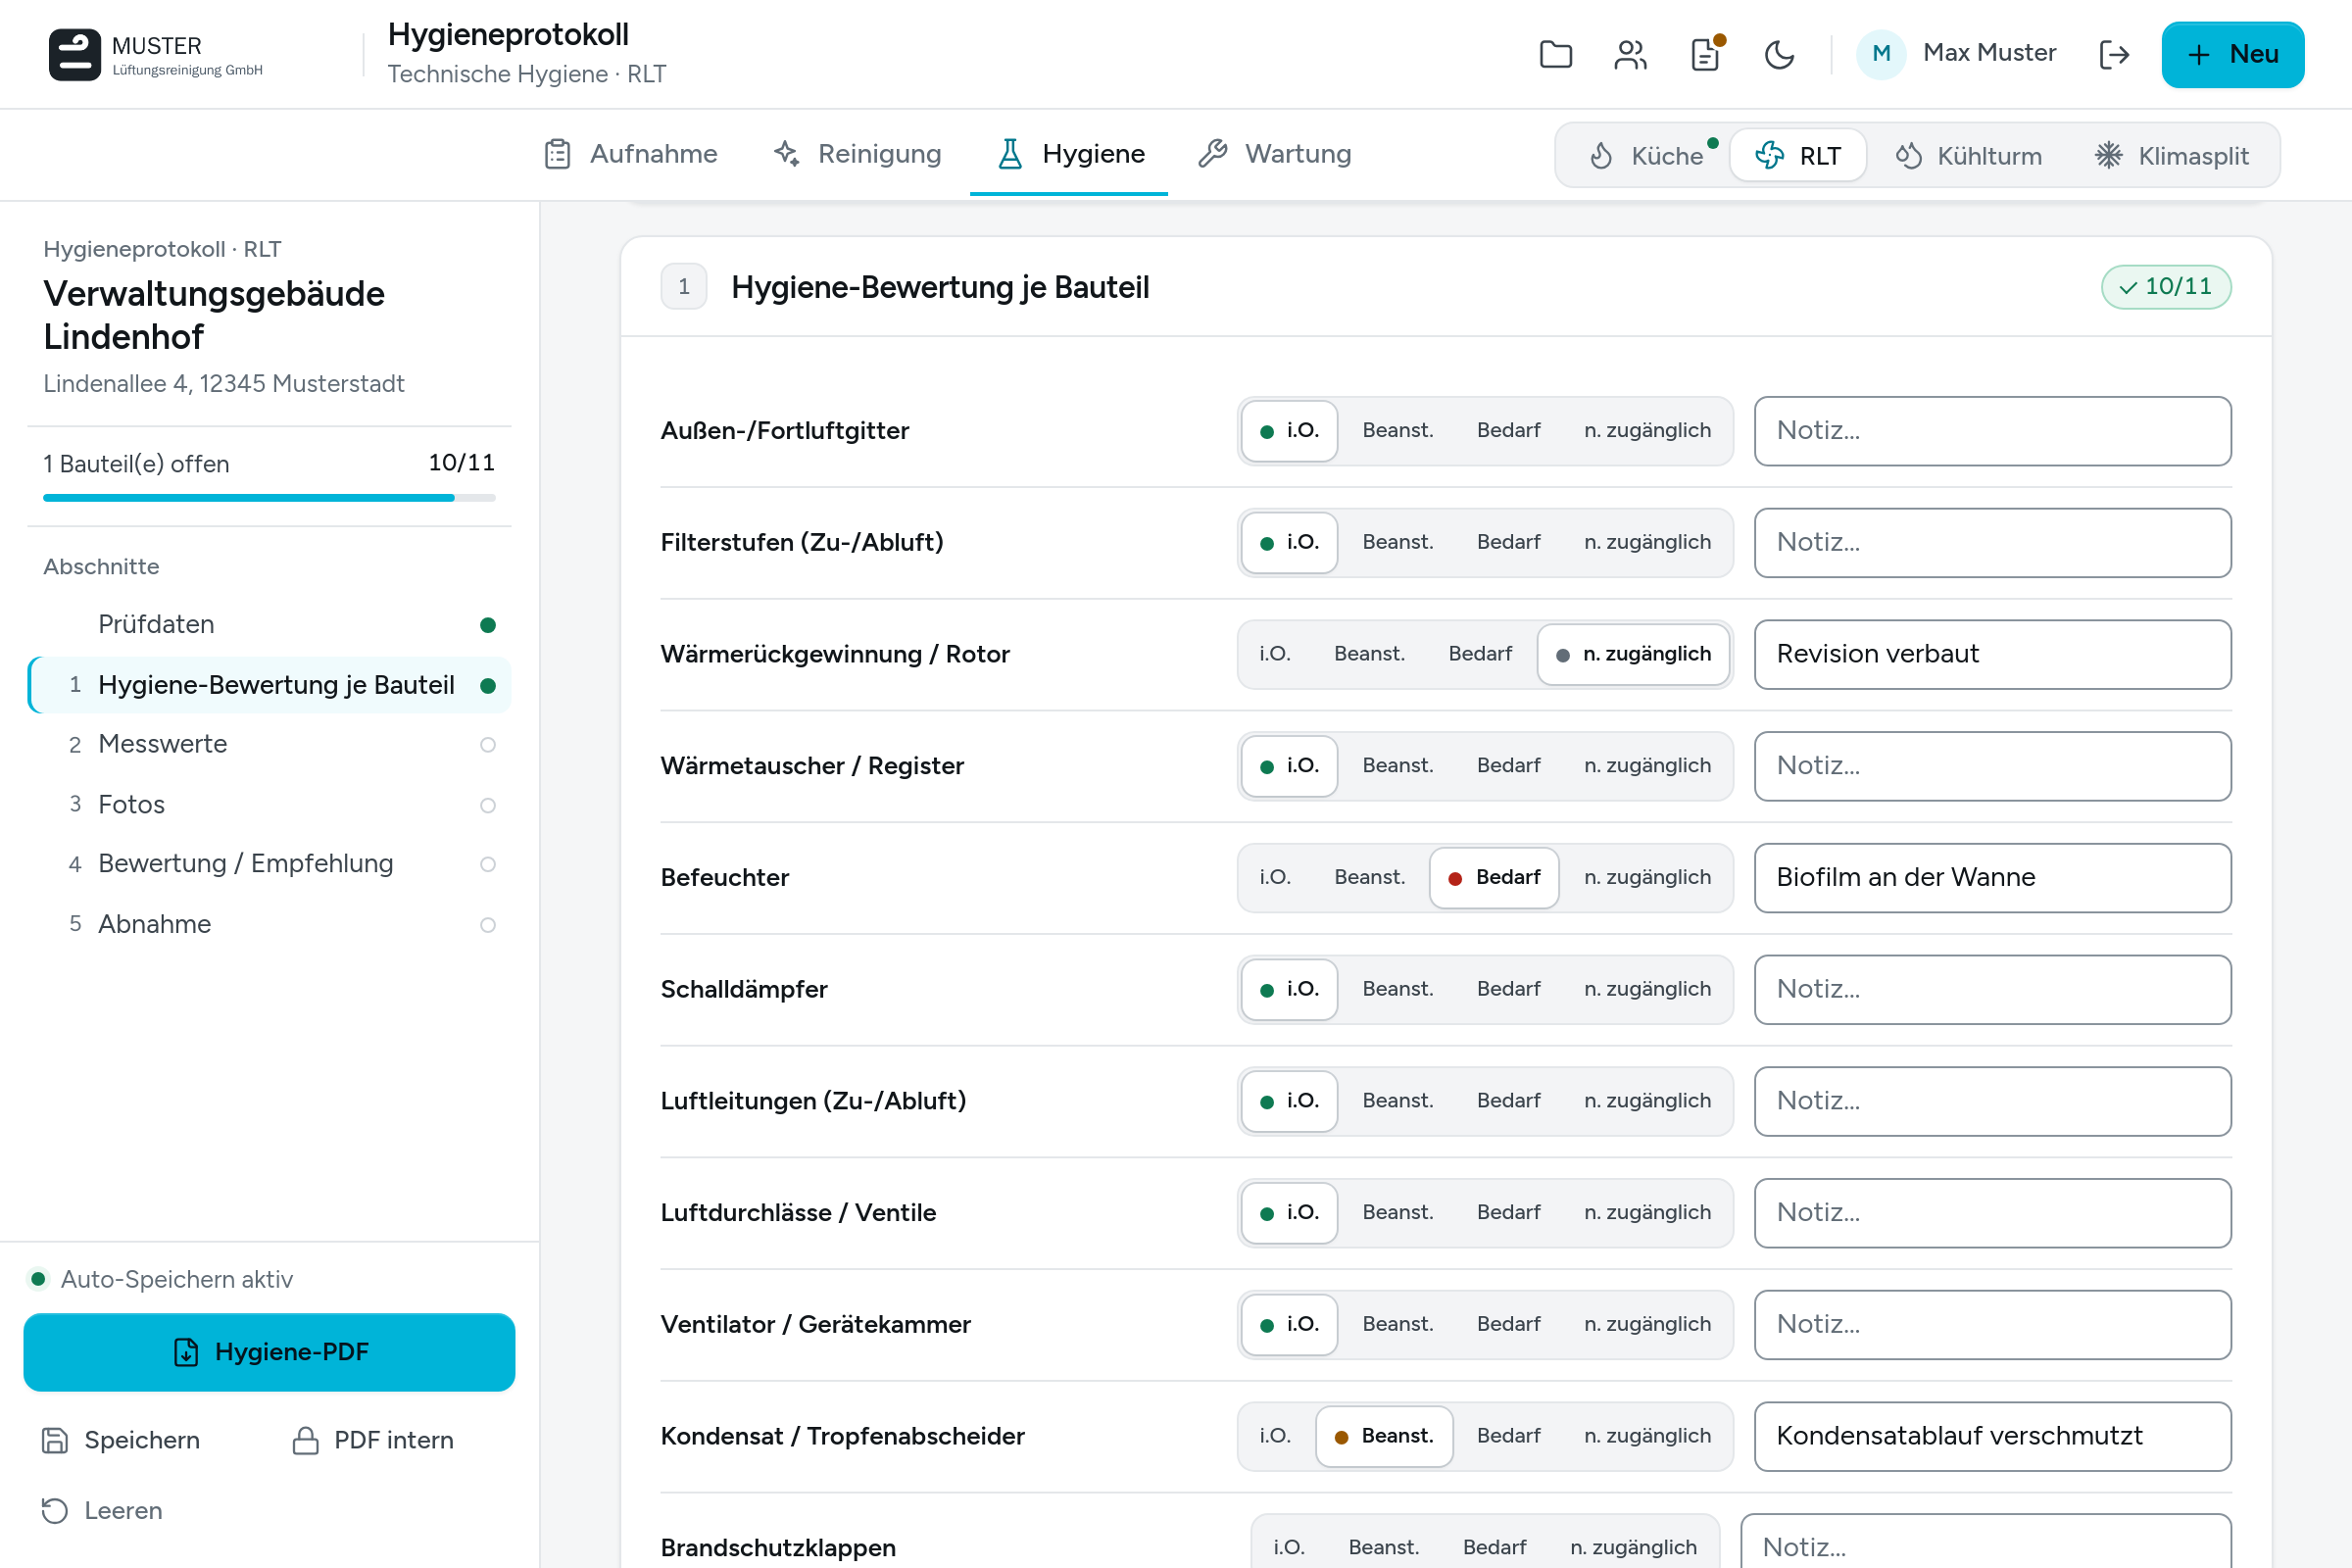
Task: Toggle dark mode moon icon
Action: (1780, 54)
